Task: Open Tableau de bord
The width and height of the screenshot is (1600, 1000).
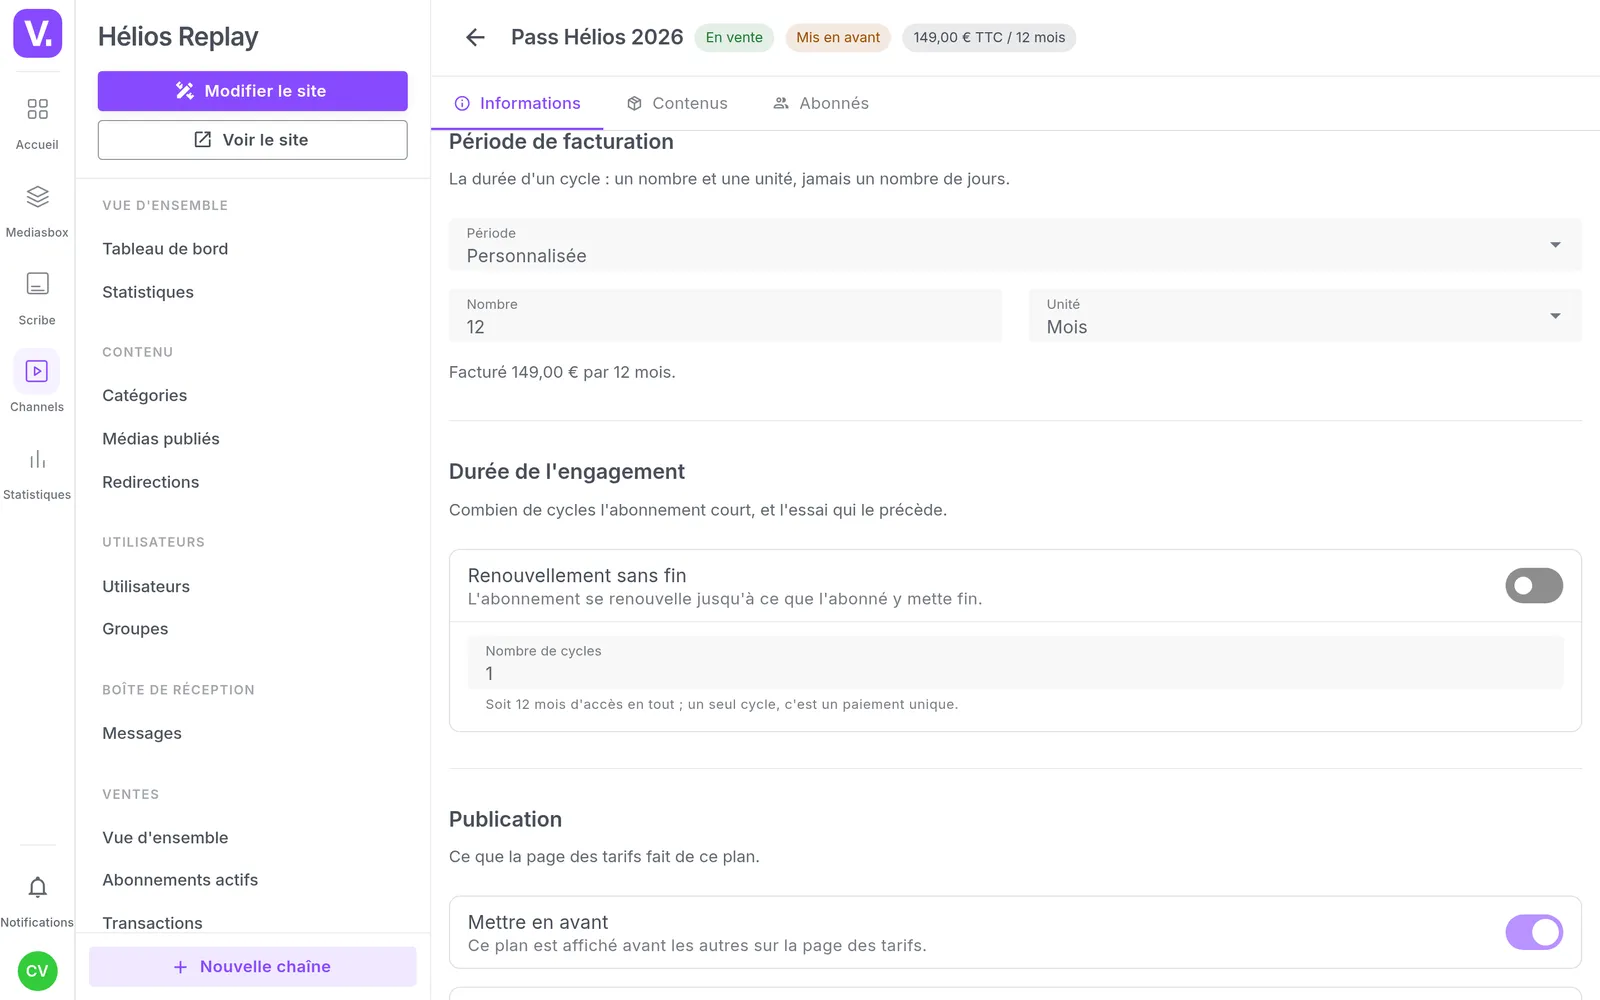Action: coord(165,249)
